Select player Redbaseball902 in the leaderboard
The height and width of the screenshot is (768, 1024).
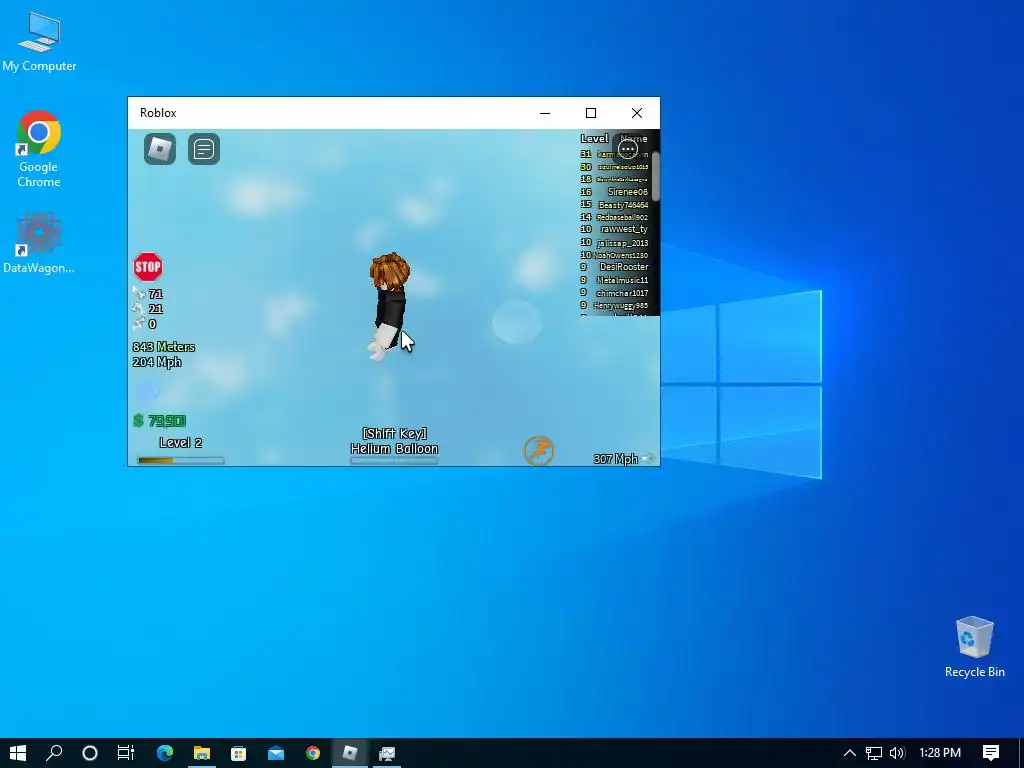(x=622, y=217)
